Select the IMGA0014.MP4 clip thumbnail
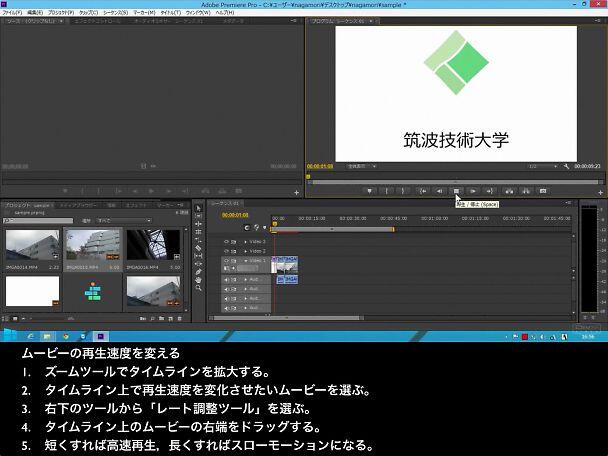The width and height of the screenshot is (608, 456). pyautogui.click(x=33, y=245)
